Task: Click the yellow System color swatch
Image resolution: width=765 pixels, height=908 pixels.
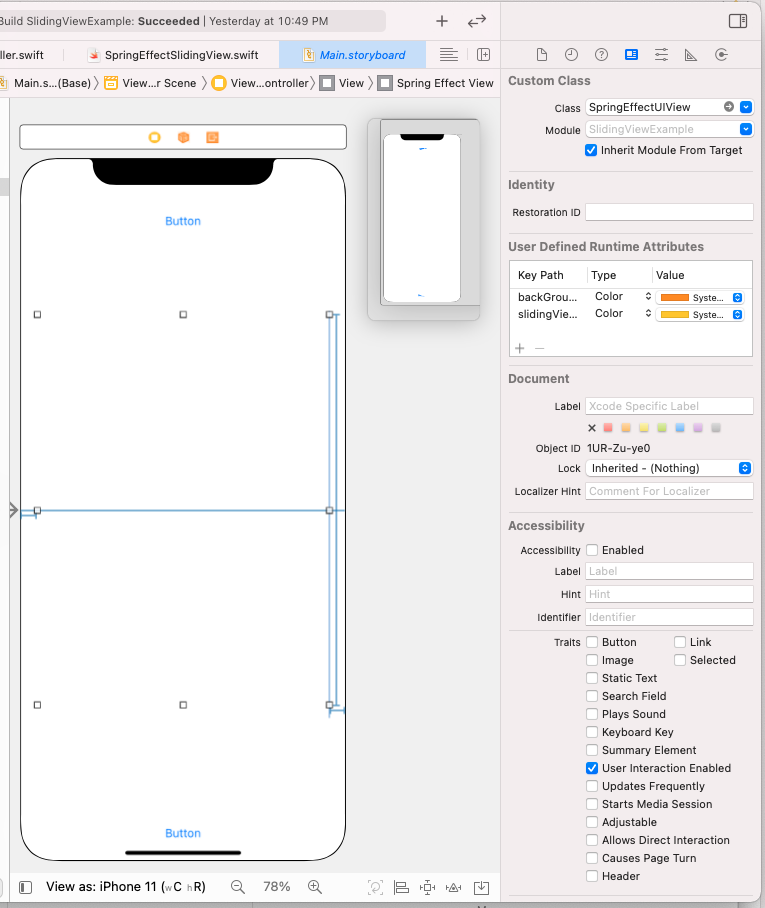Action: 675,314
